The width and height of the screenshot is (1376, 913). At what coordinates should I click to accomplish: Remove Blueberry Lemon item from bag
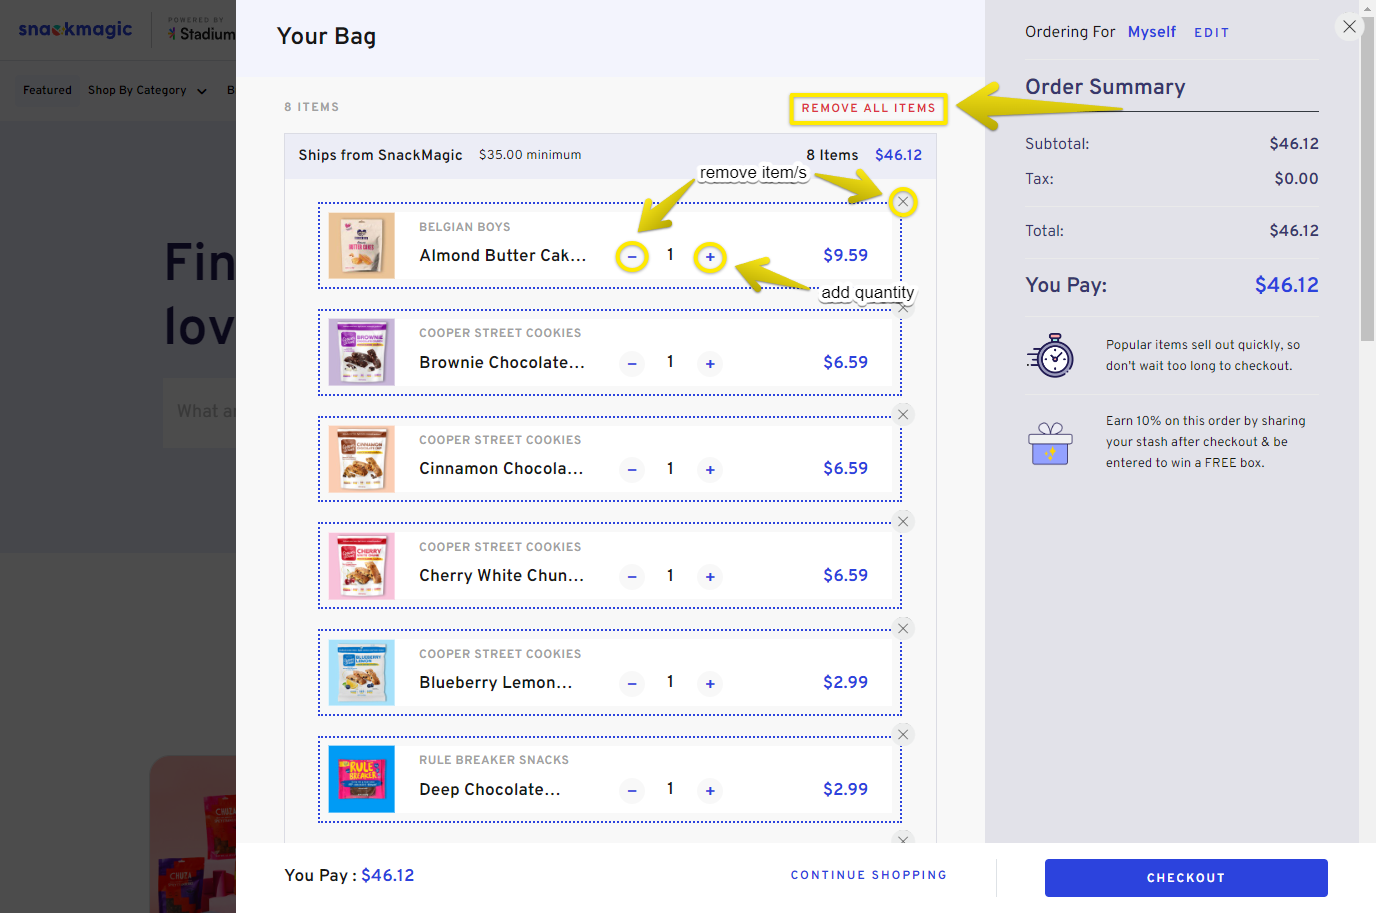[x=903, y=628]
